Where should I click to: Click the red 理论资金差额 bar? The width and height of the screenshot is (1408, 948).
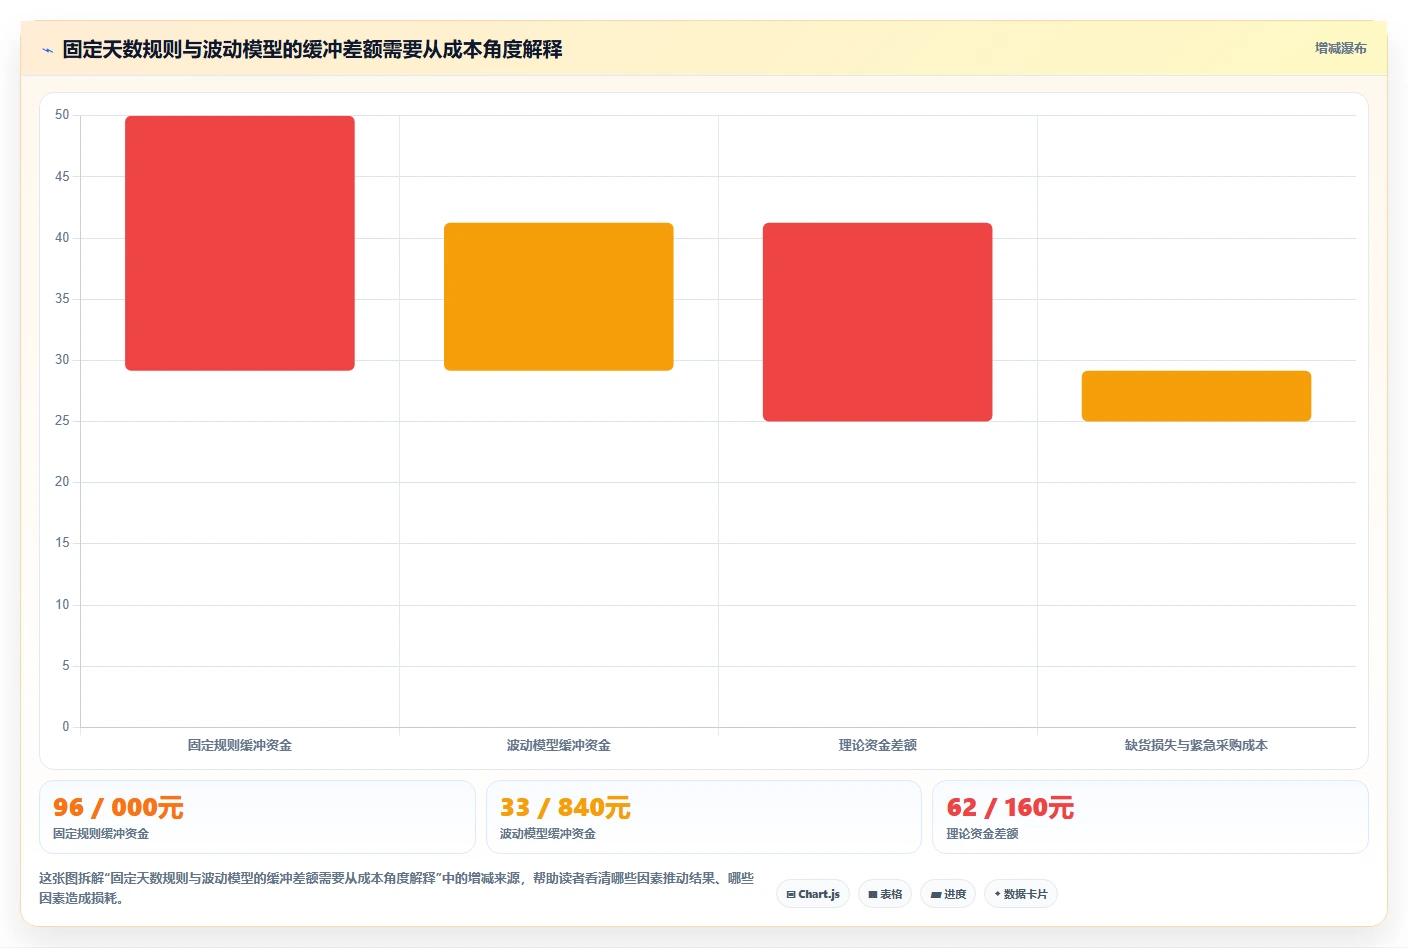coord(878,322)
